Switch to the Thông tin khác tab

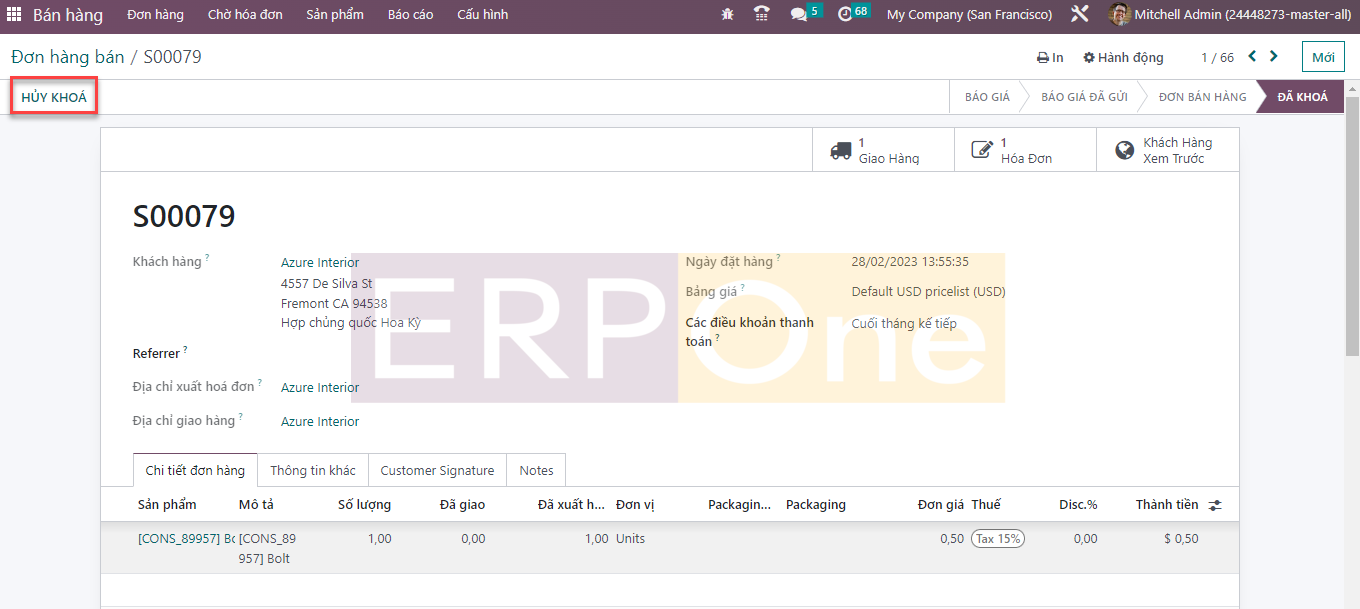[312, 470]
